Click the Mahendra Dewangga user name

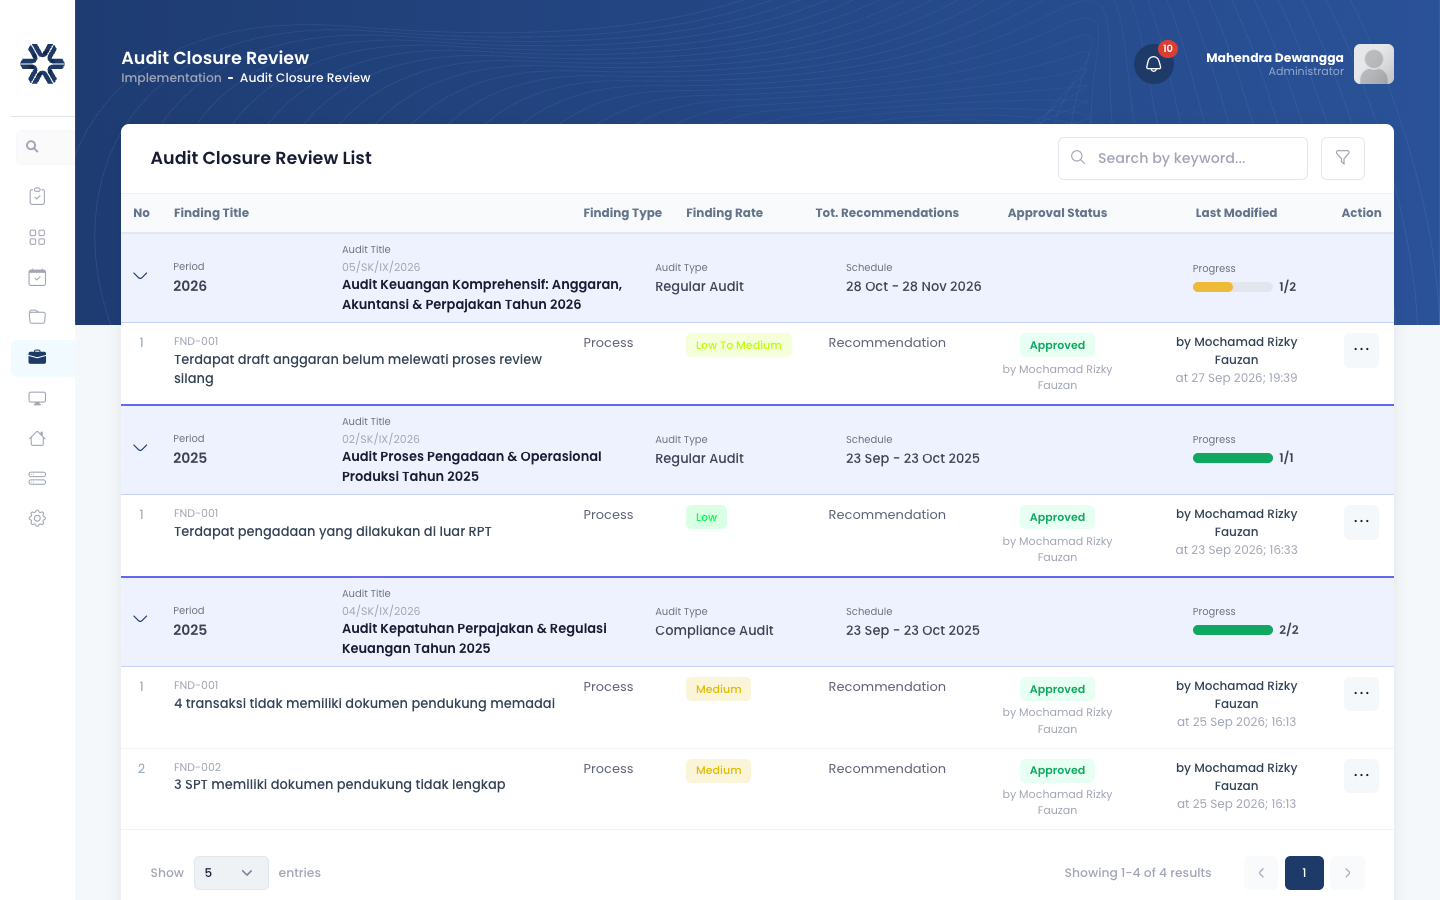coord(1274,58)
